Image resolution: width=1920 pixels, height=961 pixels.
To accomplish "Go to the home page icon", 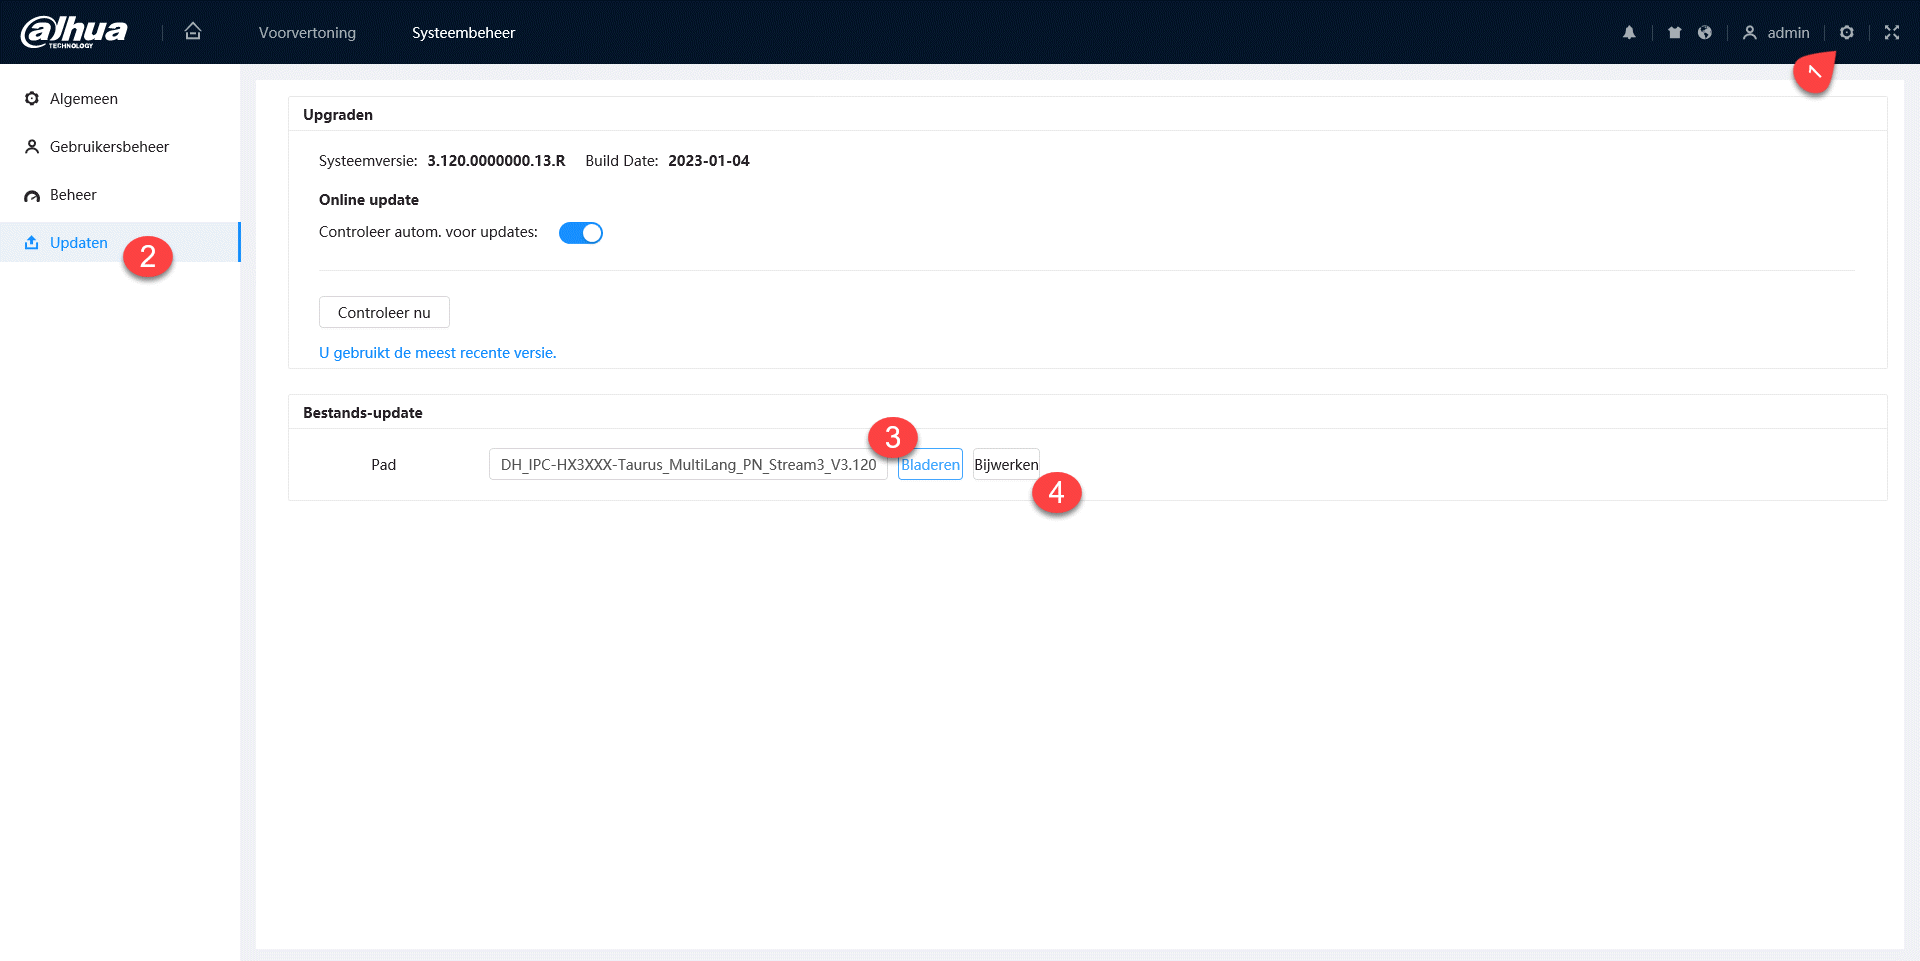I will point(193,31).
